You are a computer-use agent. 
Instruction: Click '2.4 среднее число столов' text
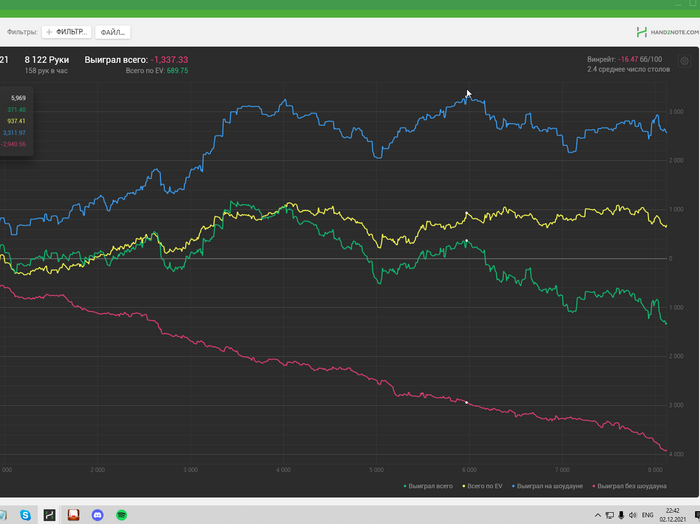click(628, 69)
